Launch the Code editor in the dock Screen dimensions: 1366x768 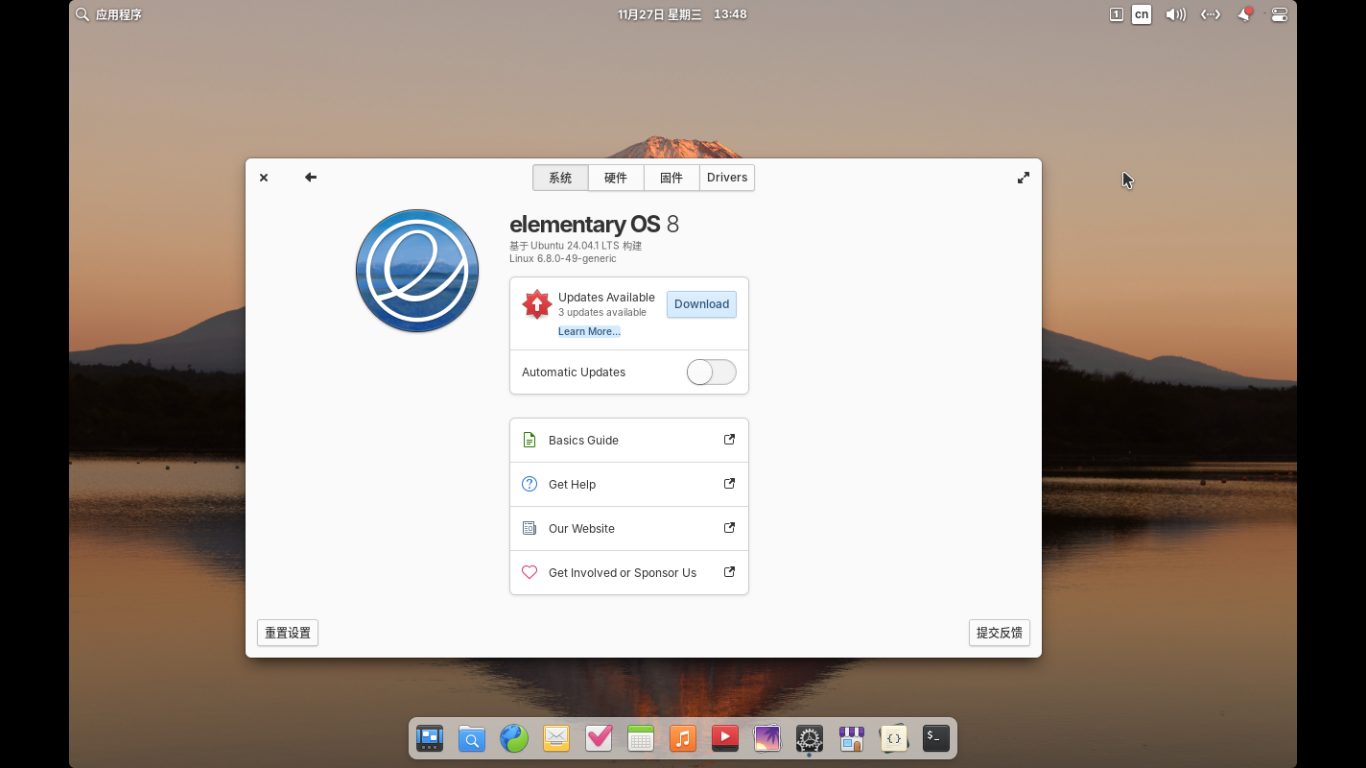pyautogui.click(x=894, y=739)
